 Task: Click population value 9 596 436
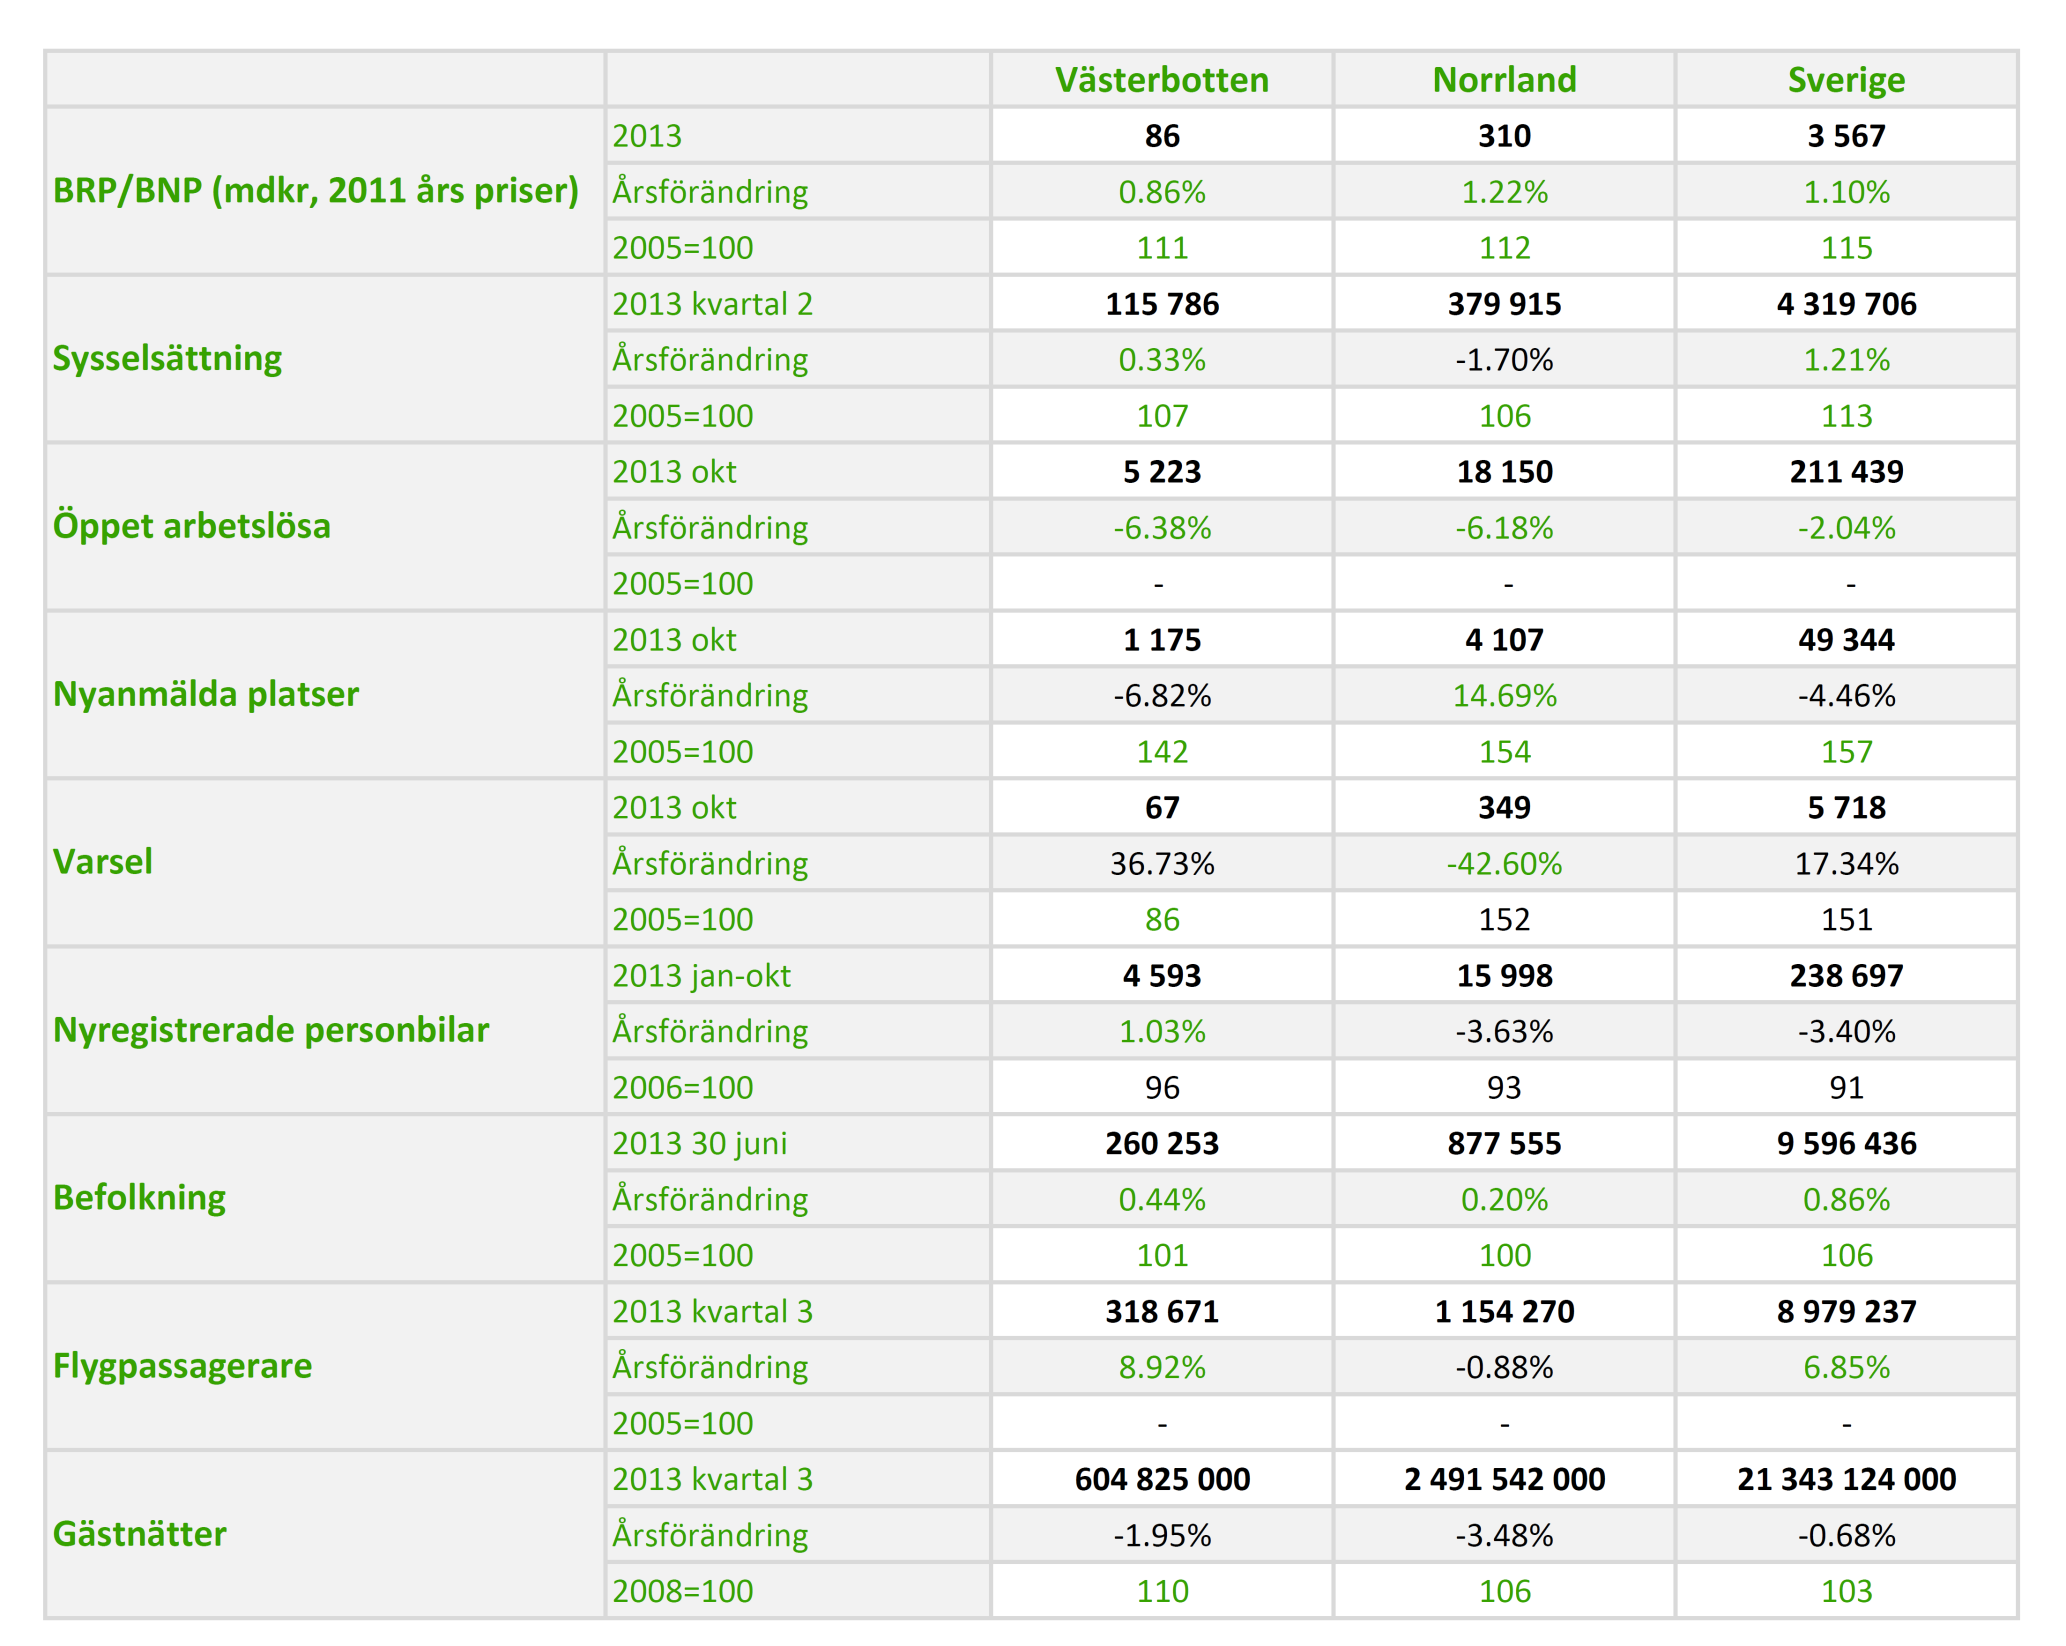click(1846, 1144)
